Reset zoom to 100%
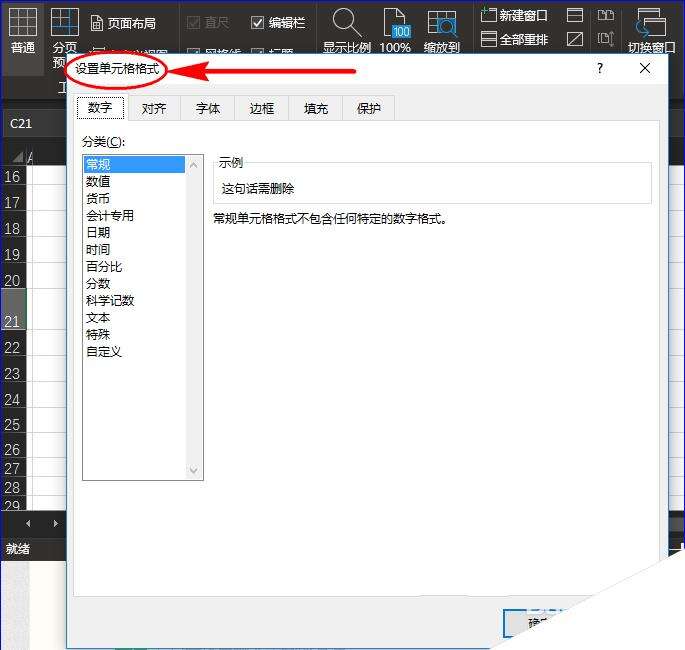Image resolution: width=685 pixels, height=650 pixels. click(x=395, y=30)
